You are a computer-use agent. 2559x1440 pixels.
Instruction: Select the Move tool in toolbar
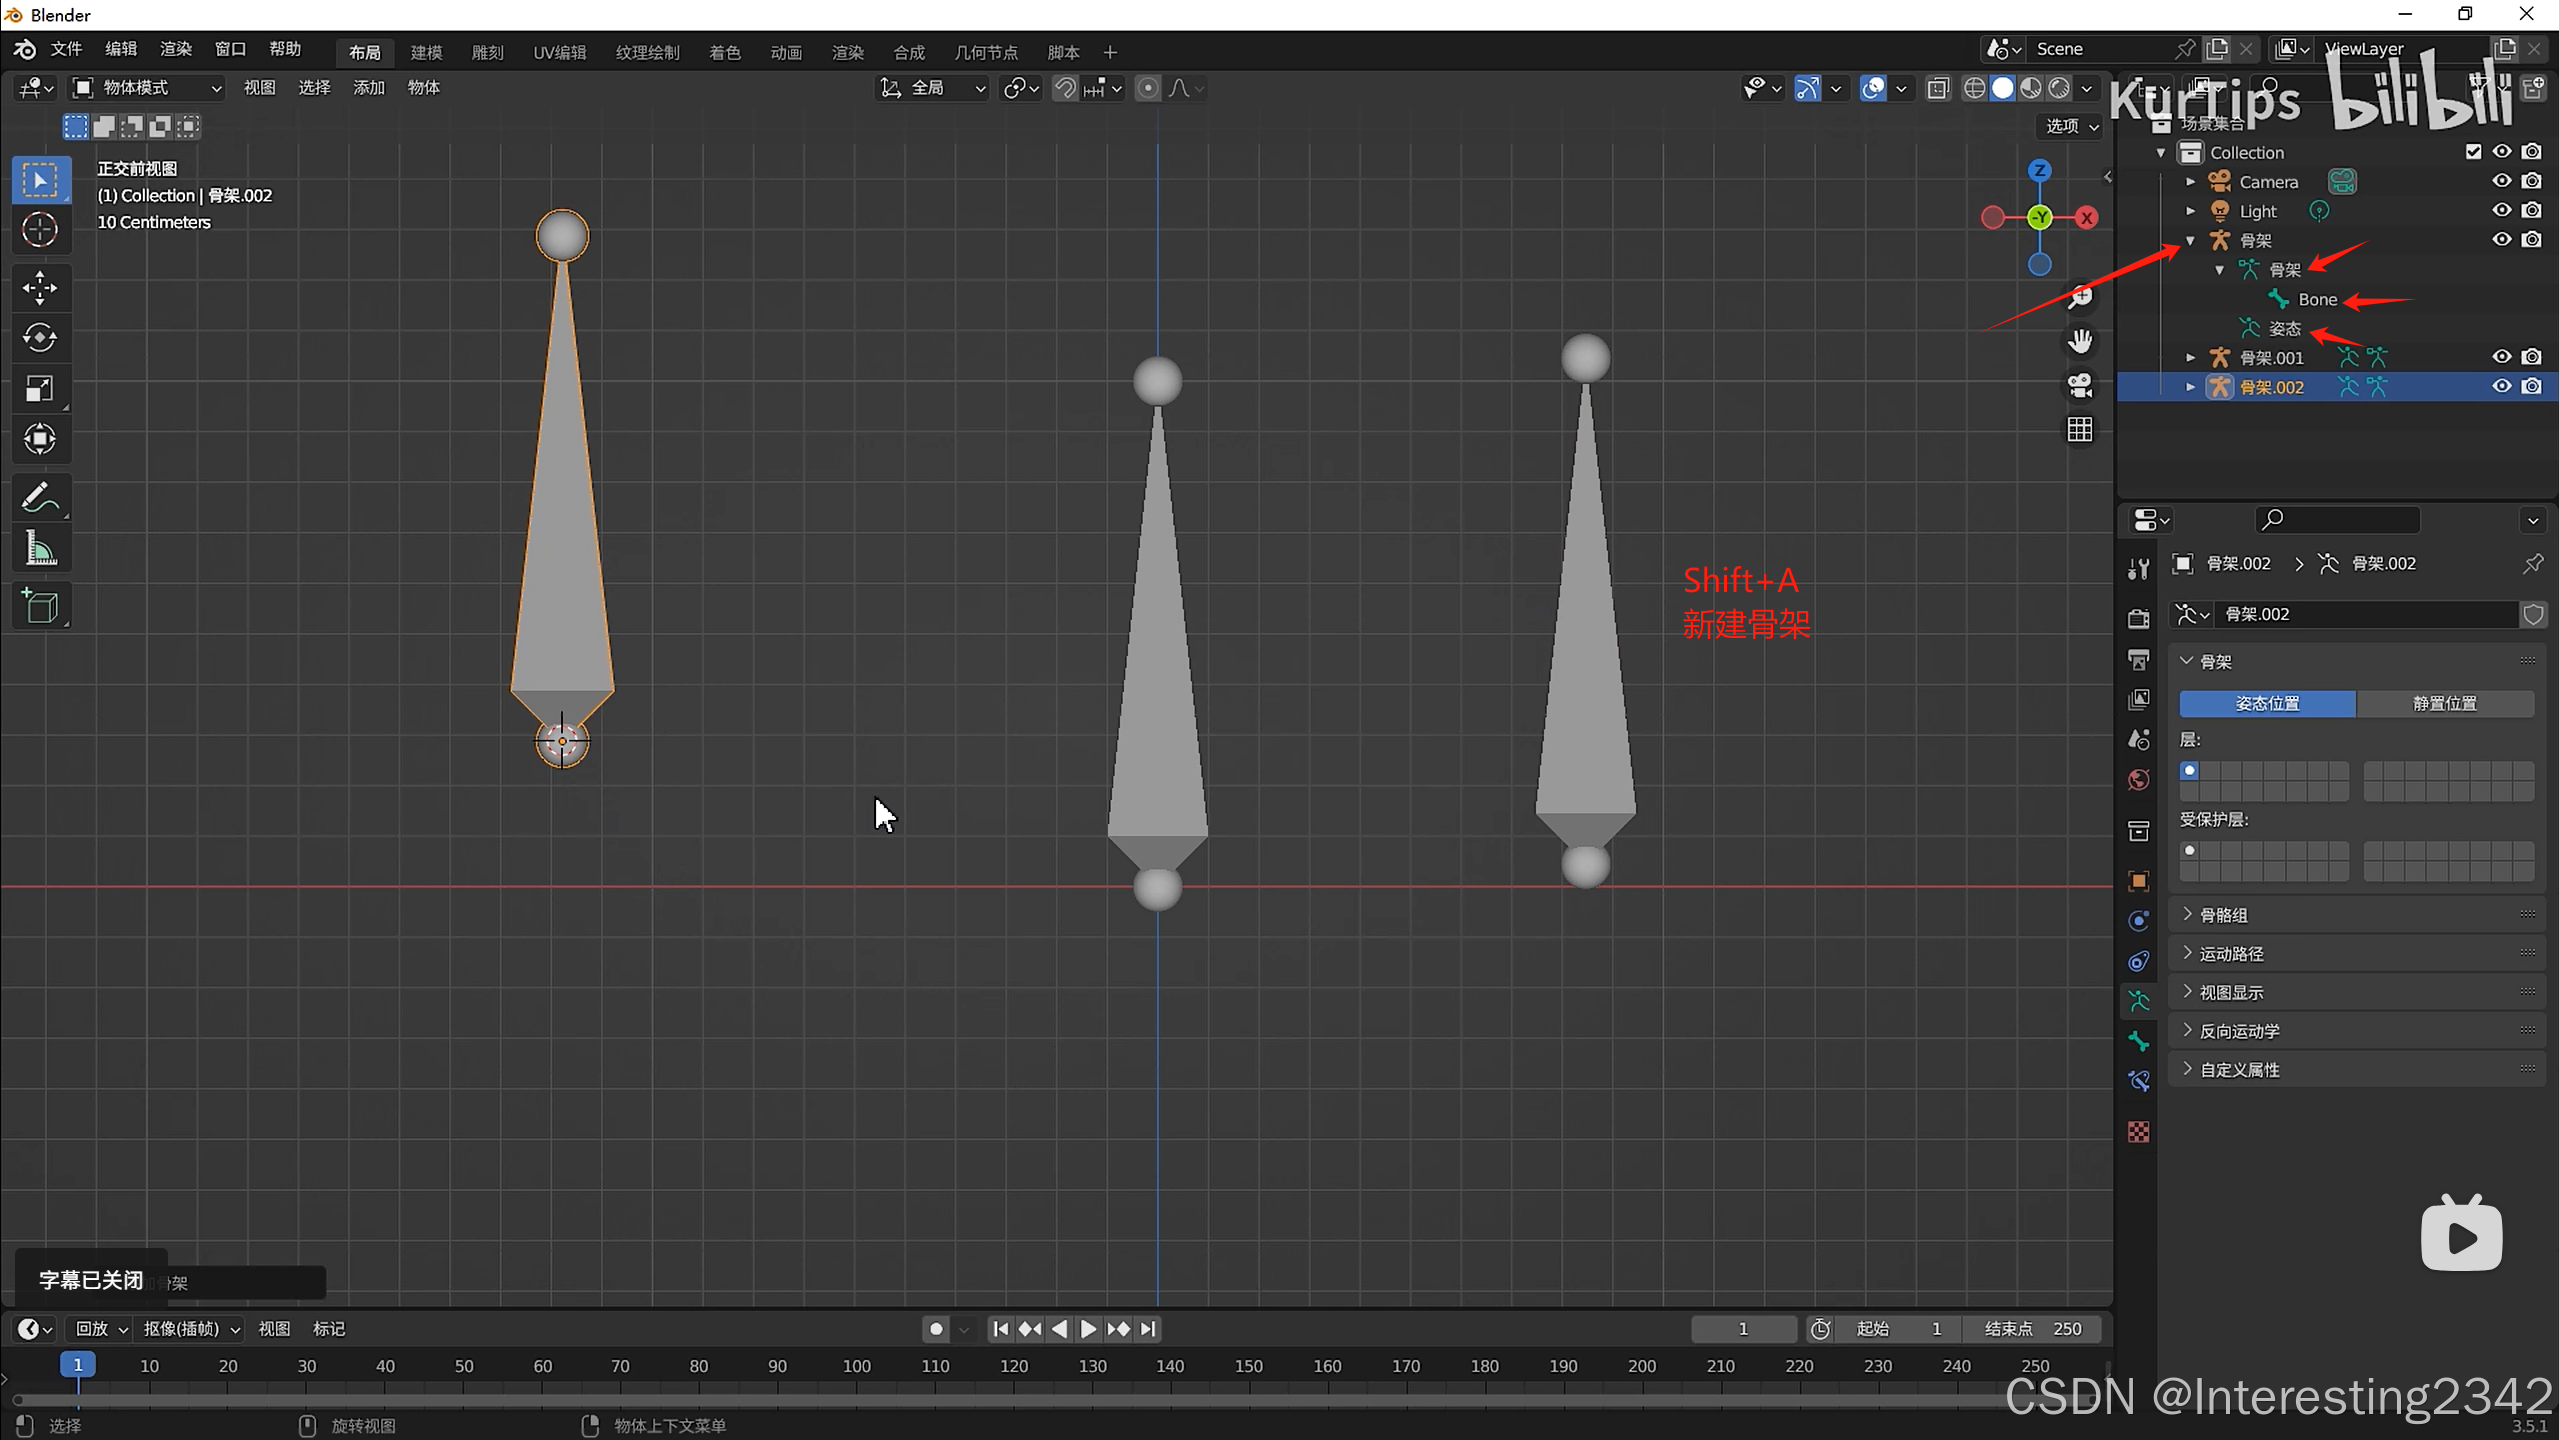pyautogui.click(x=40, y=288)
